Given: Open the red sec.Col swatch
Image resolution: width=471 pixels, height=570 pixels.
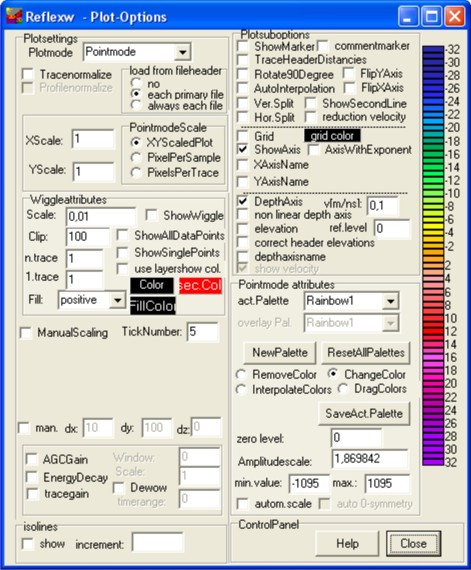Looking at the screenshot, I should pyautogui.click(x=200, y=286).
